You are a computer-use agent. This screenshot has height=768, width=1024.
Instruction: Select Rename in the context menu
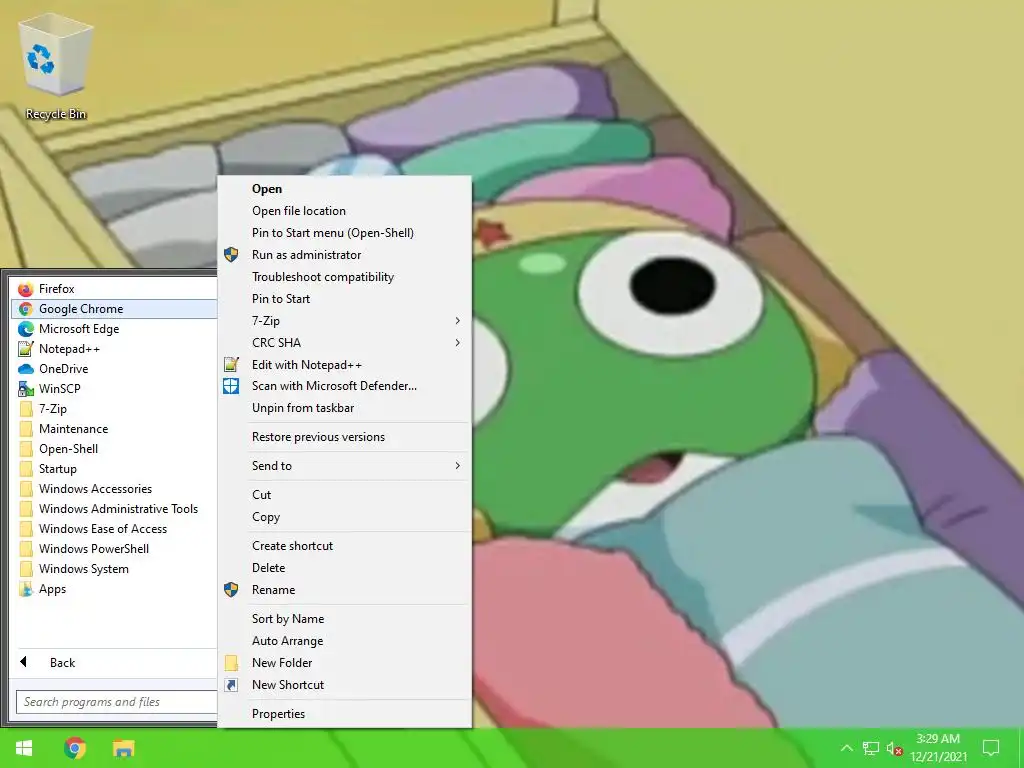pyautogui.click(x=344, y=590)
